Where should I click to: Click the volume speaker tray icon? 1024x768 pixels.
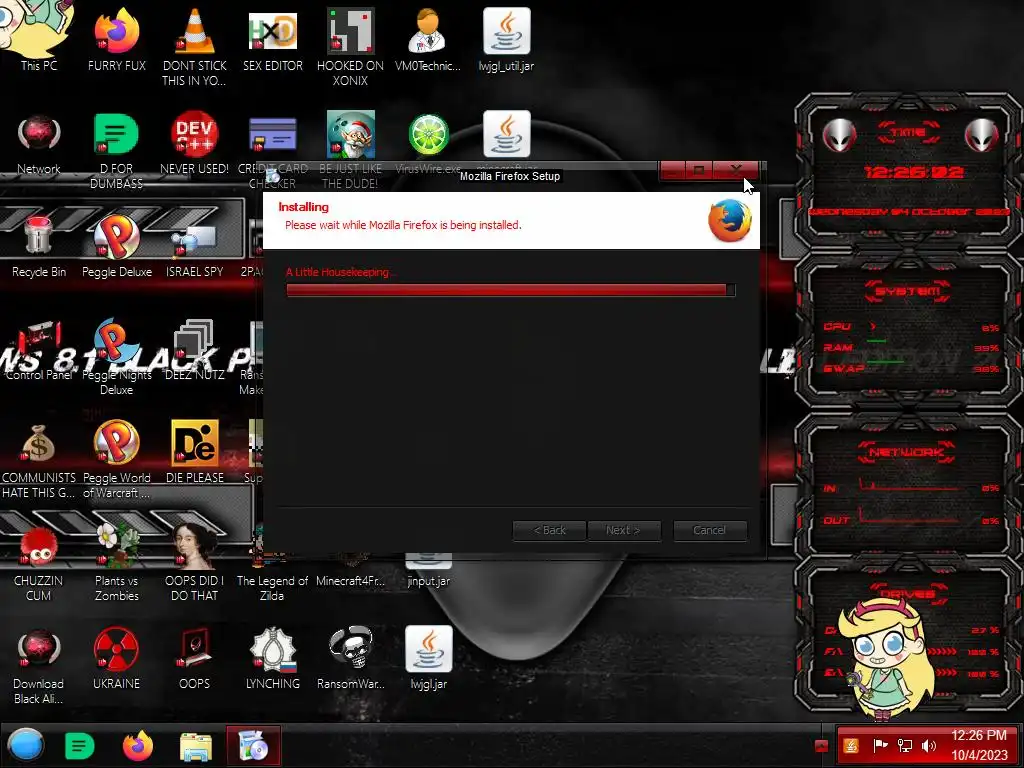(x=928, y=746)
